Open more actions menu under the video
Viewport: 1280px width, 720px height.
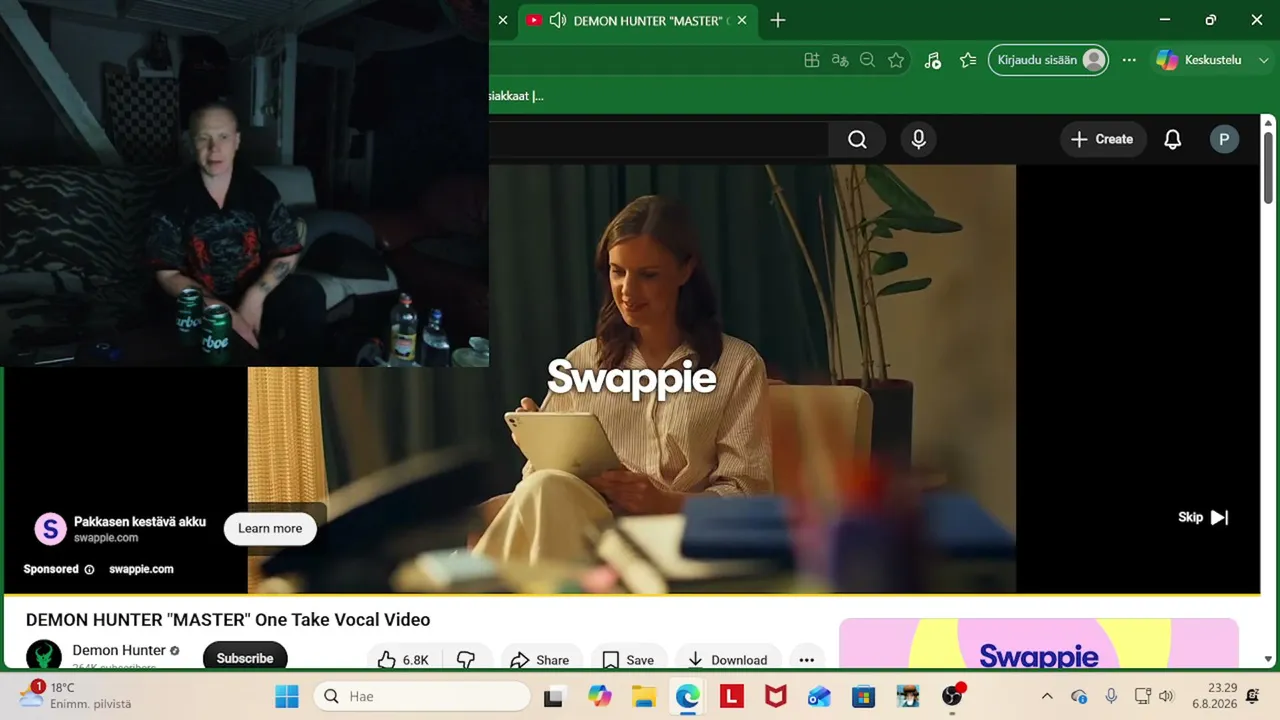pos(807,660)
